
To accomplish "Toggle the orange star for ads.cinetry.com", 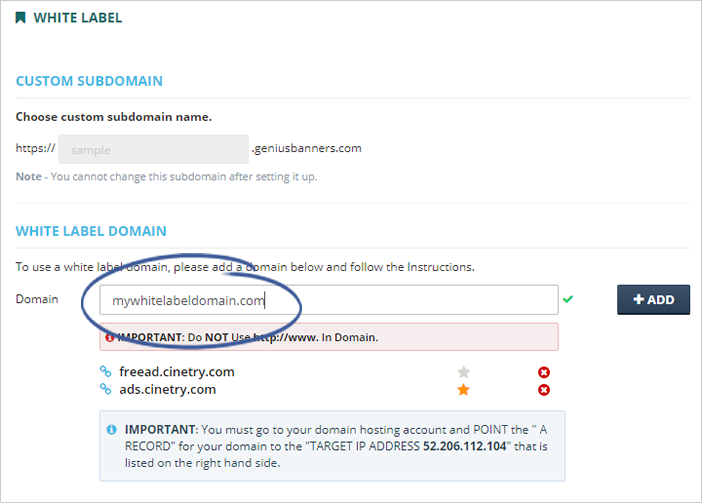I will (463, 390).
